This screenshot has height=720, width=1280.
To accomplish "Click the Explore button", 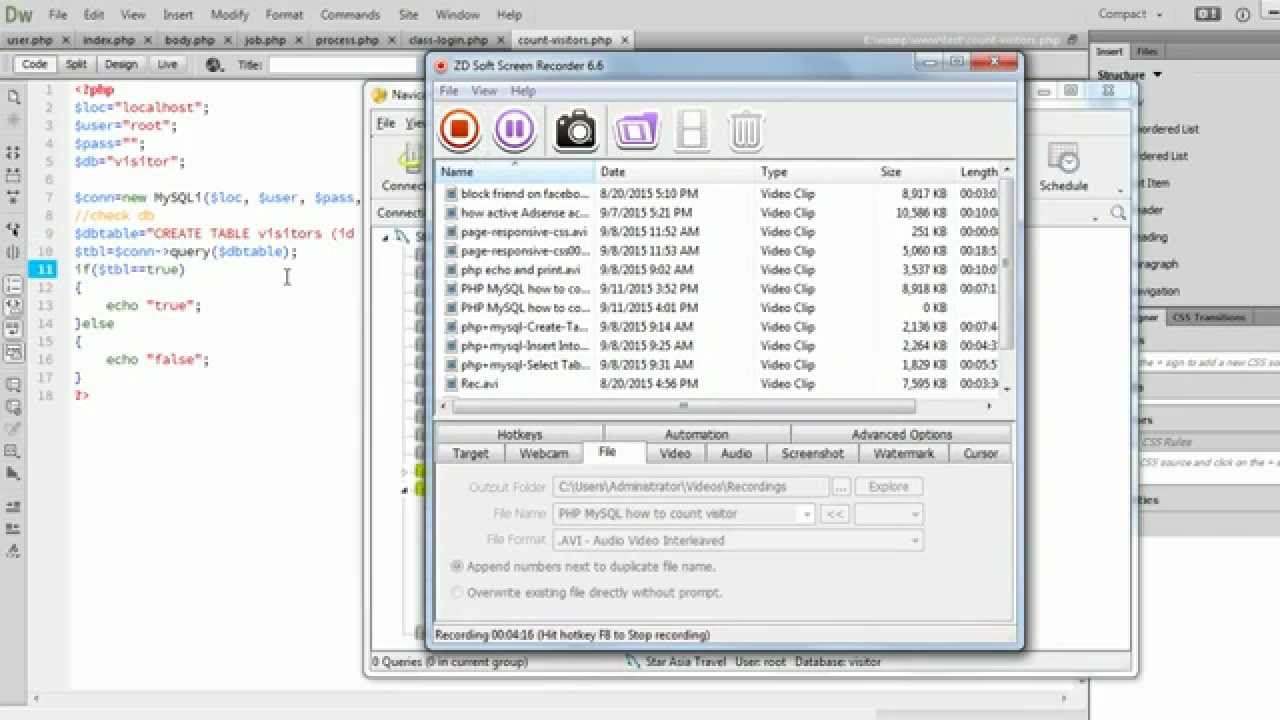I will point(888,487).
